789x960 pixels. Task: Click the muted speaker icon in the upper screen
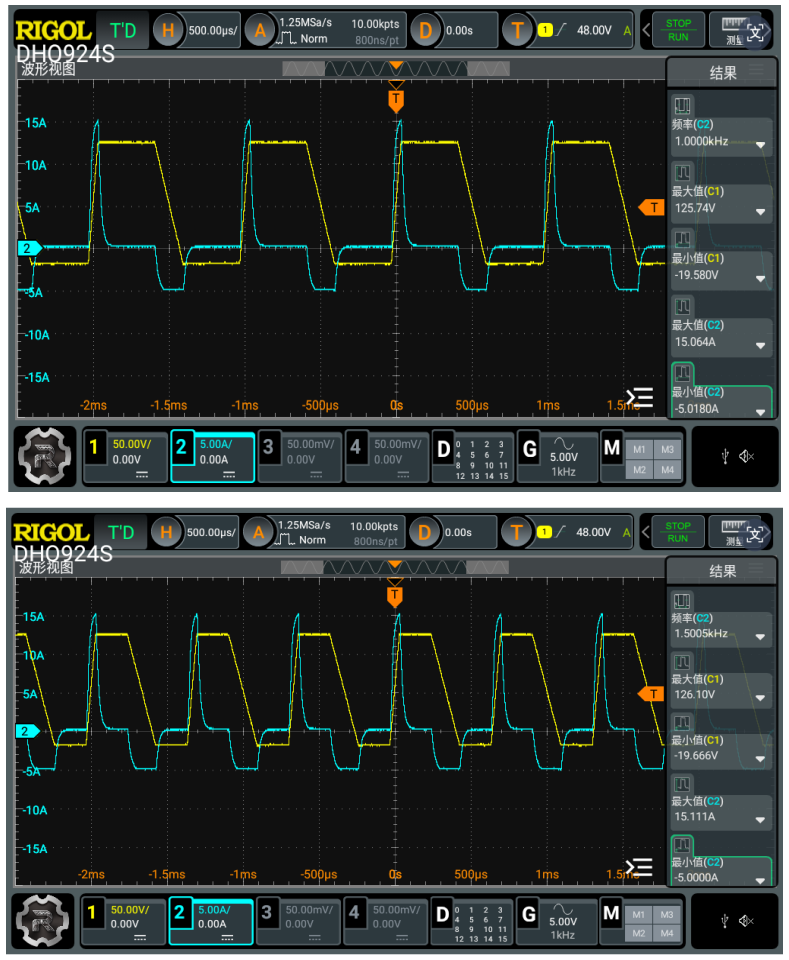tap(746, 456)
